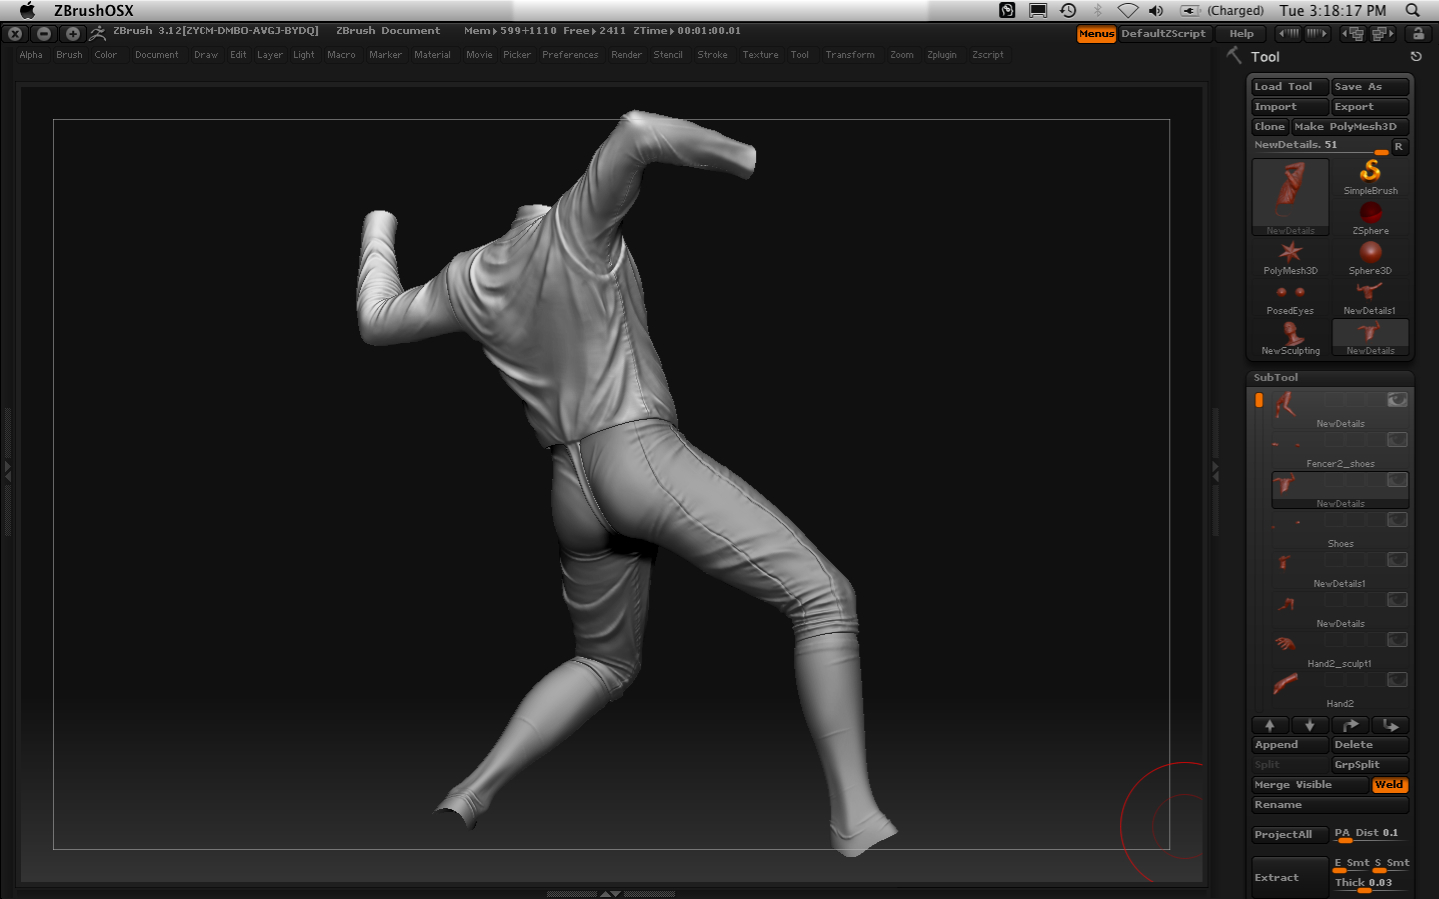1439x899 pixels.
Task: Select subtool up arrow button
Action: pos(1270,725)
